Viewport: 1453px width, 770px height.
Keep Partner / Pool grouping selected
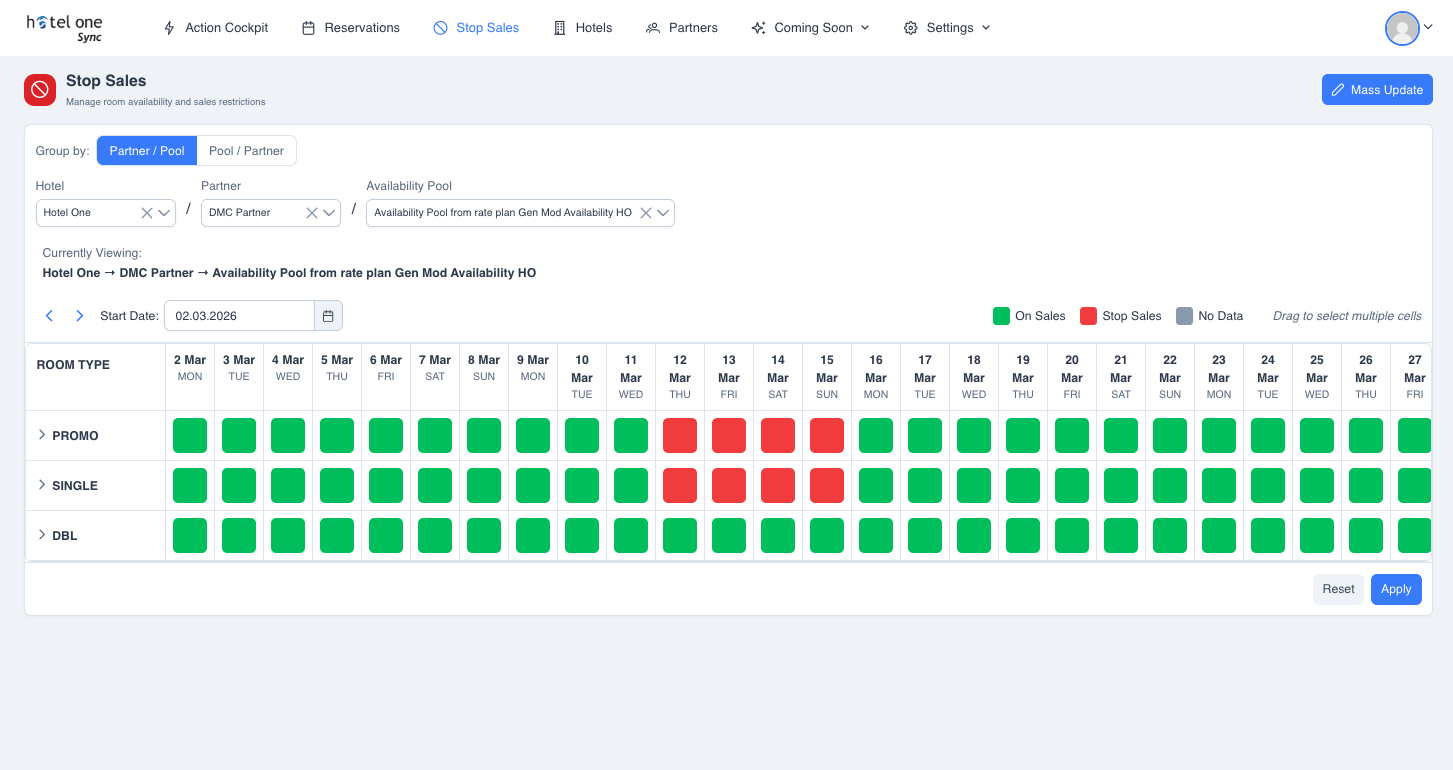pyautogui.click(x=146, y=150)
